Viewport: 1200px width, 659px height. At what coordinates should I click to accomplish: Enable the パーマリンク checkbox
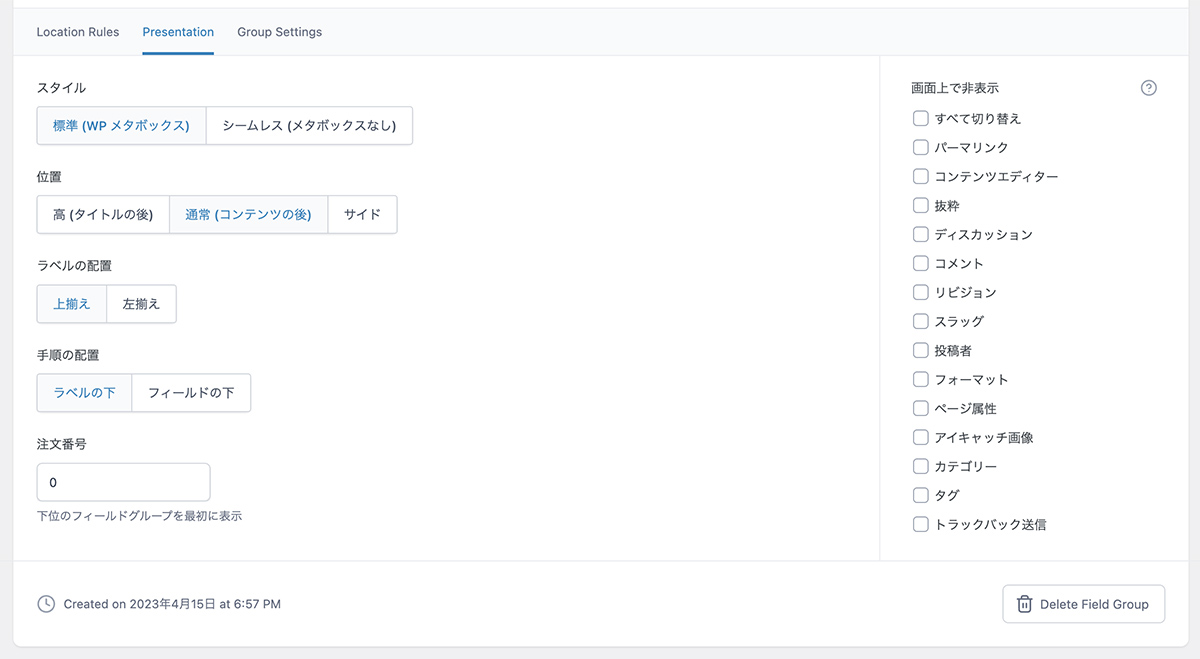tap(921, 147)
